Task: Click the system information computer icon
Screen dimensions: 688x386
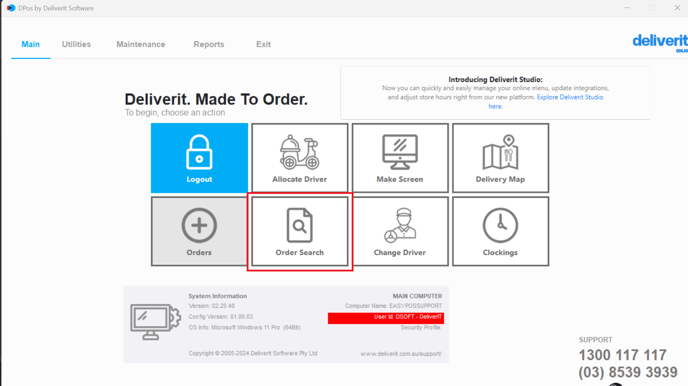Action: coord(155,322)
